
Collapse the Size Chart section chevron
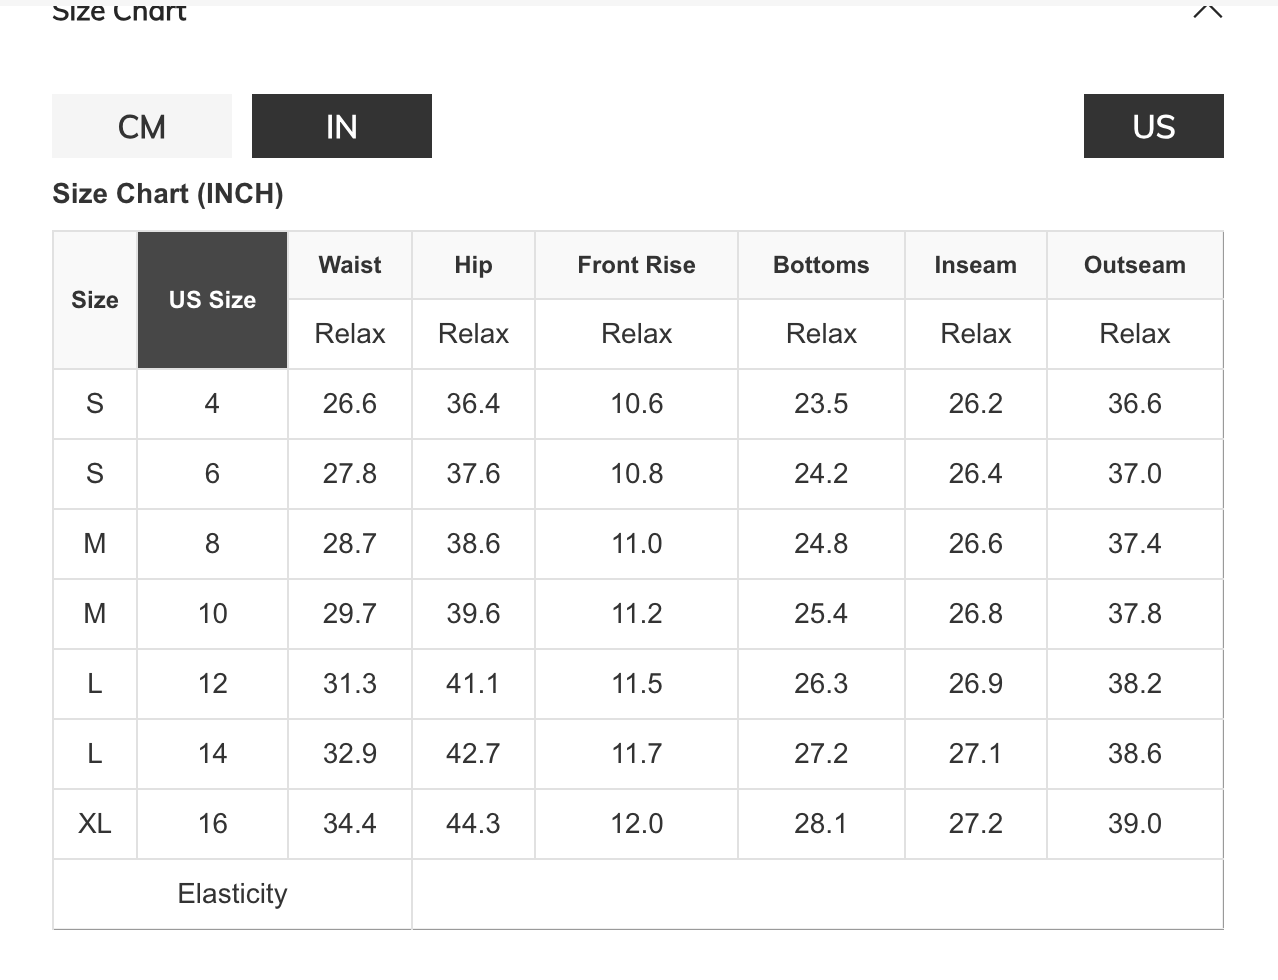(1207, 11)
